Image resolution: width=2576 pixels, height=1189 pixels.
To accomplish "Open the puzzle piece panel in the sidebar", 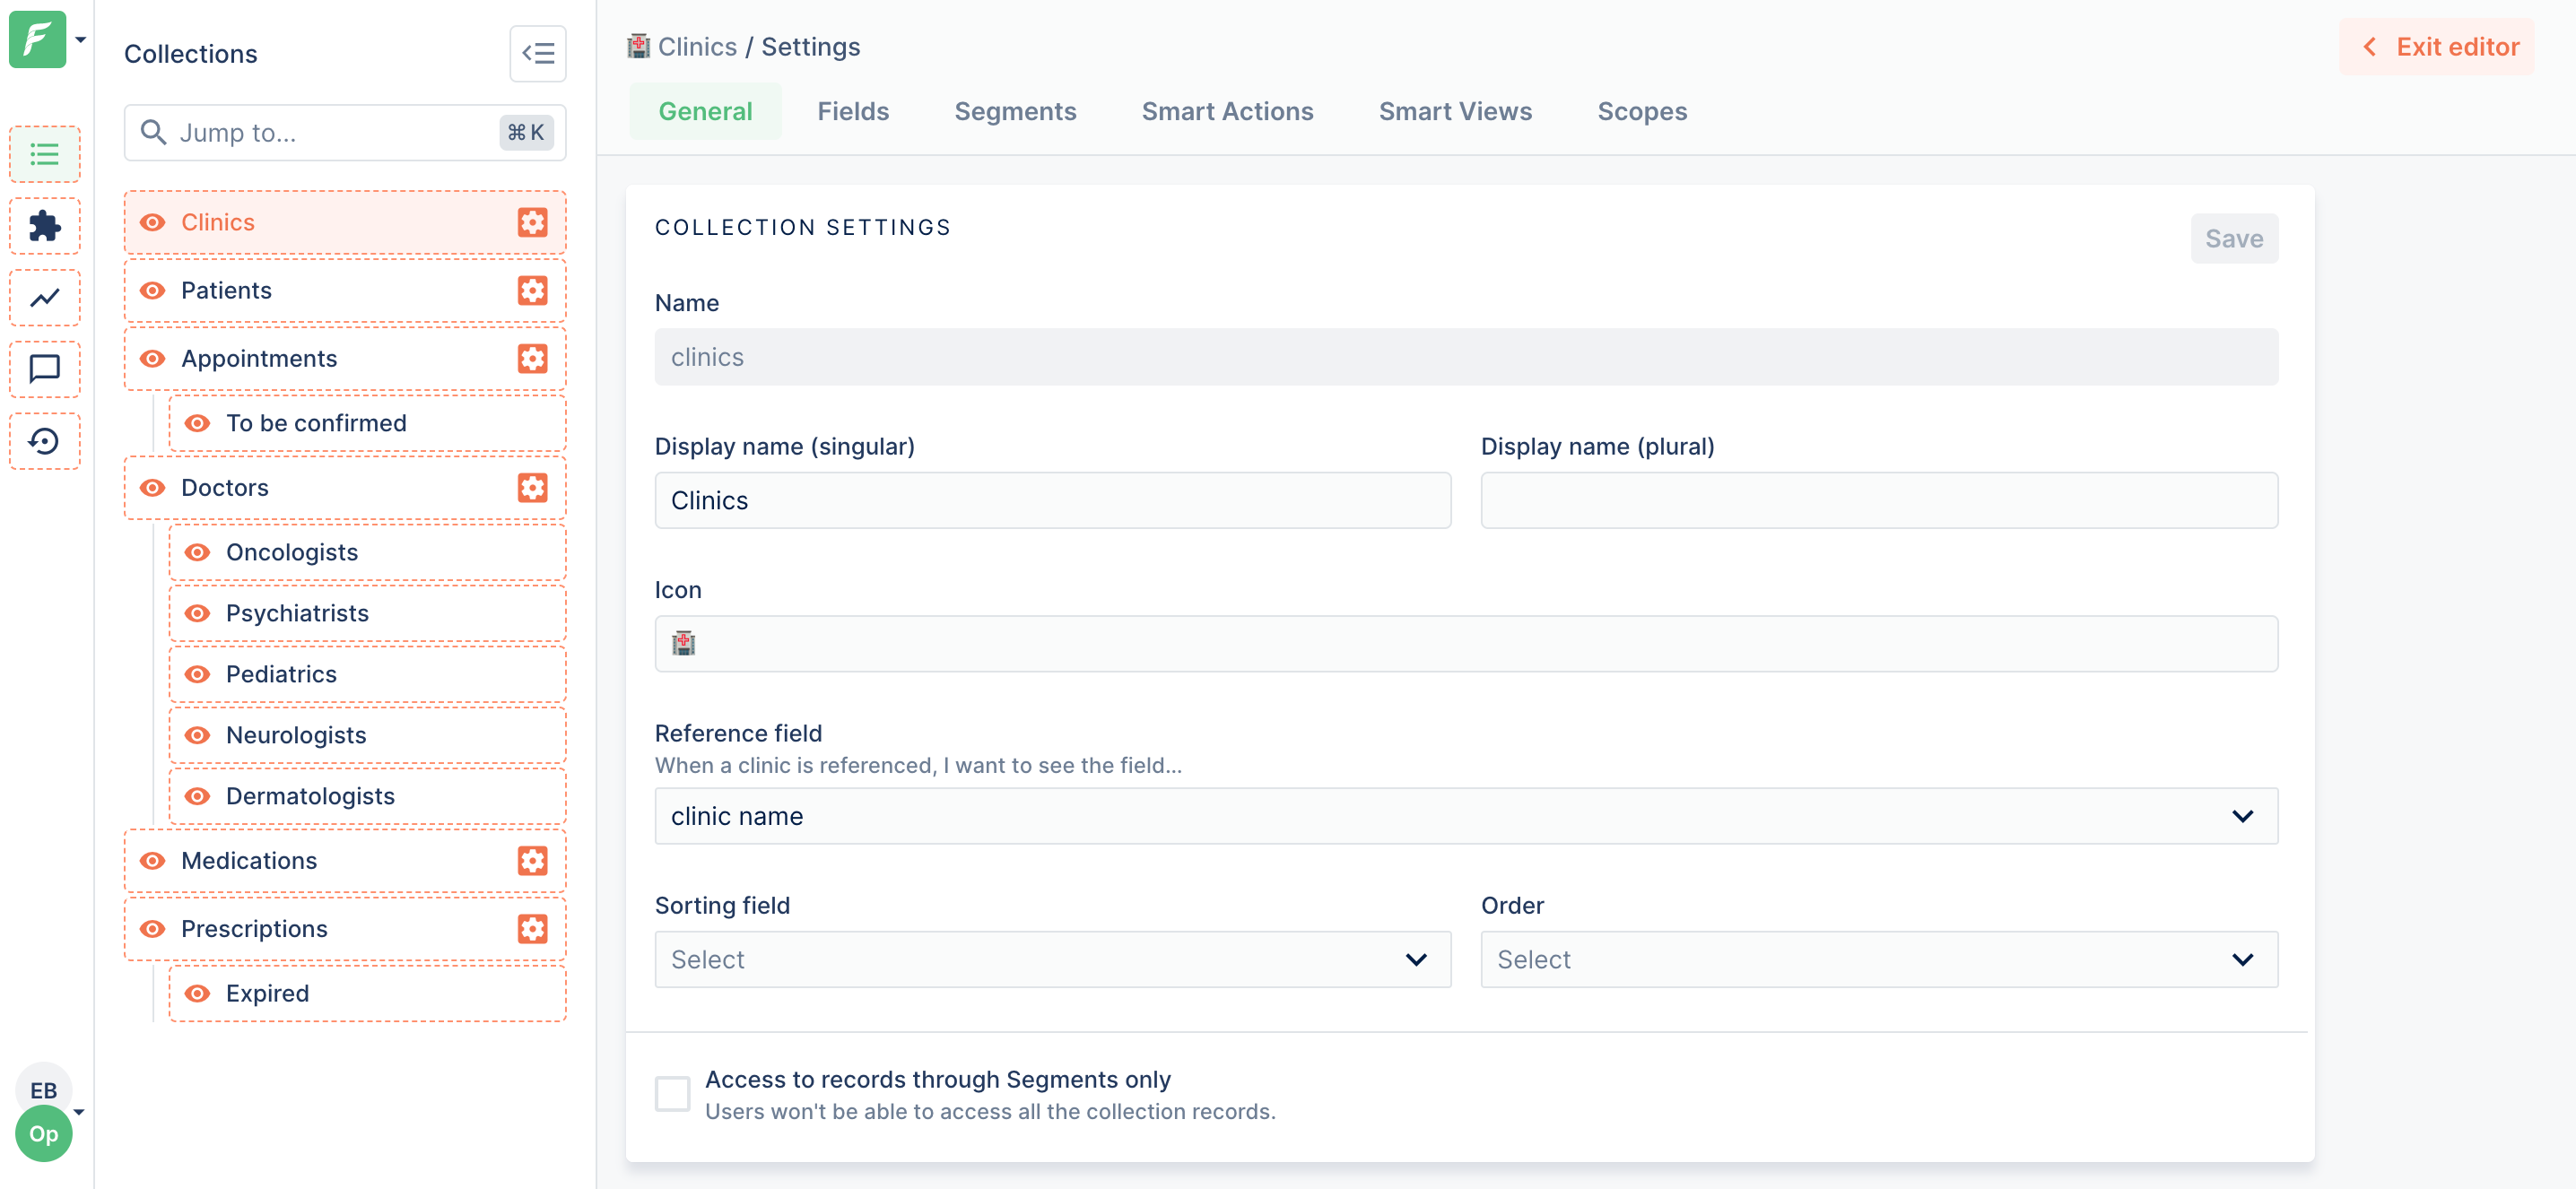I will tap(44, 226).
